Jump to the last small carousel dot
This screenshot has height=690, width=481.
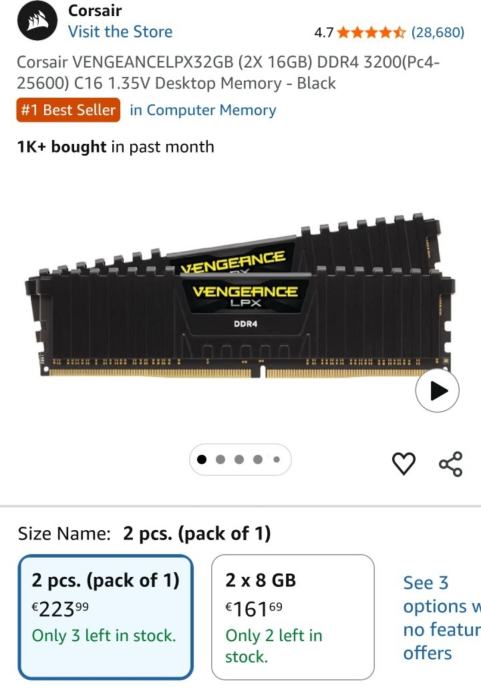click(276, 460)
